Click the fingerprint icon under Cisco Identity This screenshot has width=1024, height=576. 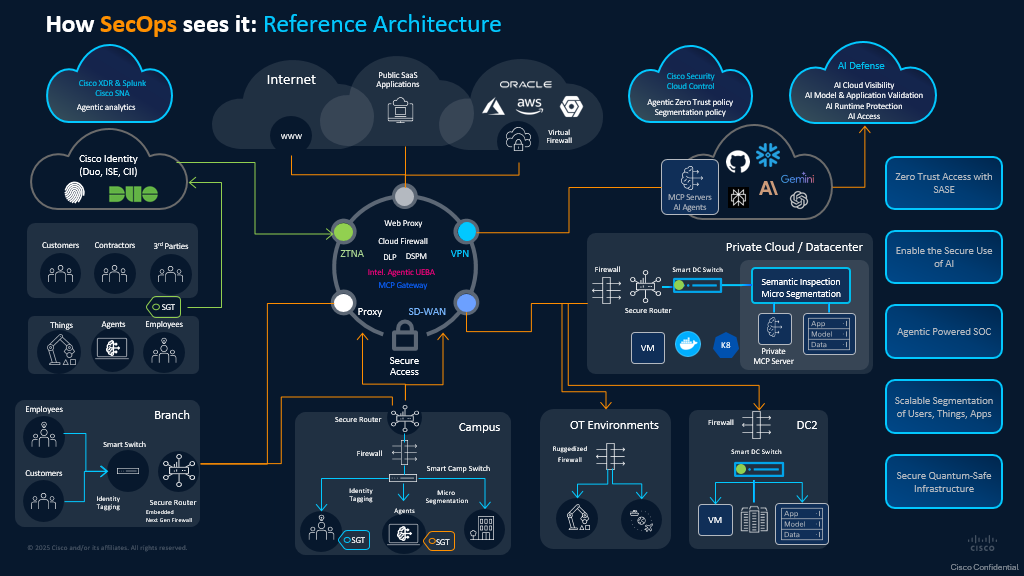pos(74,192)
